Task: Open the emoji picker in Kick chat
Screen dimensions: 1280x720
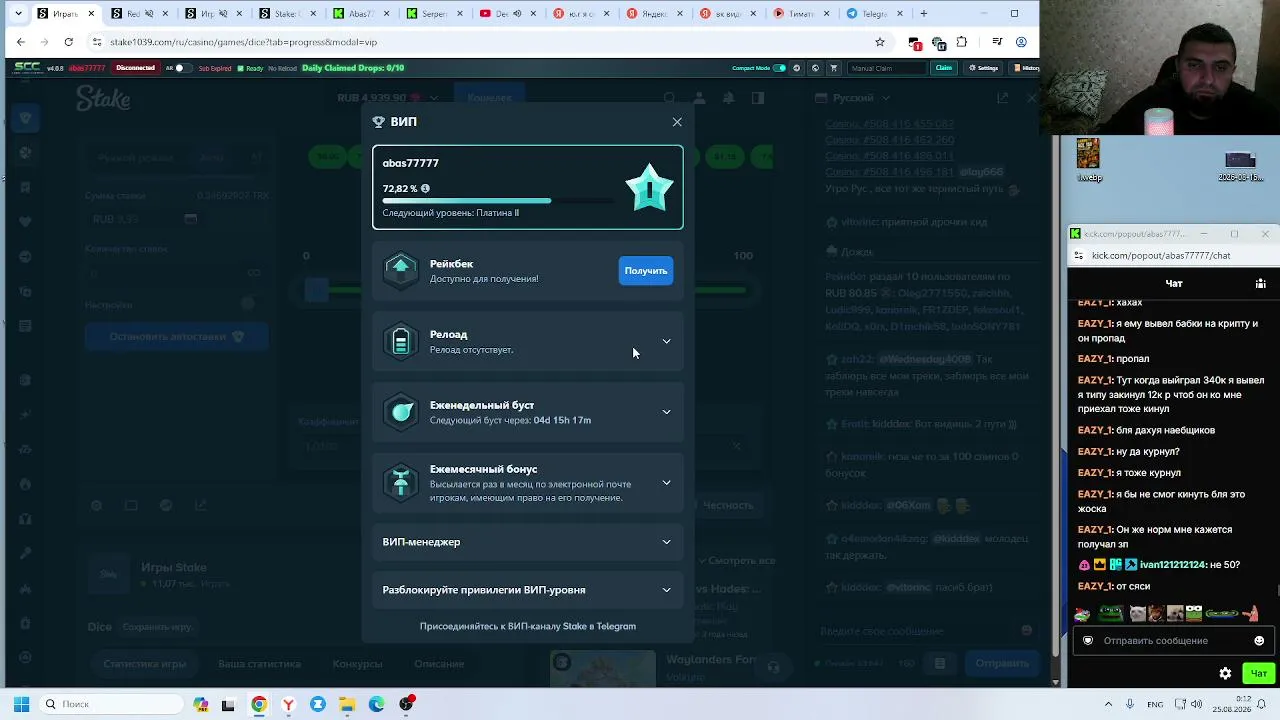Action: click(x=1259, y=641)
